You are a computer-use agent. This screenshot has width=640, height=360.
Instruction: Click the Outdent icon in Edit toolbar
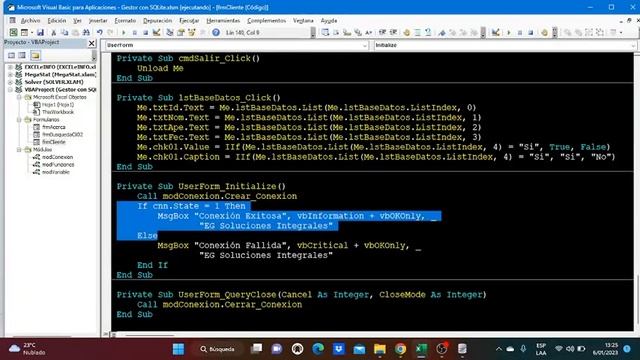(x=393, y=32)
